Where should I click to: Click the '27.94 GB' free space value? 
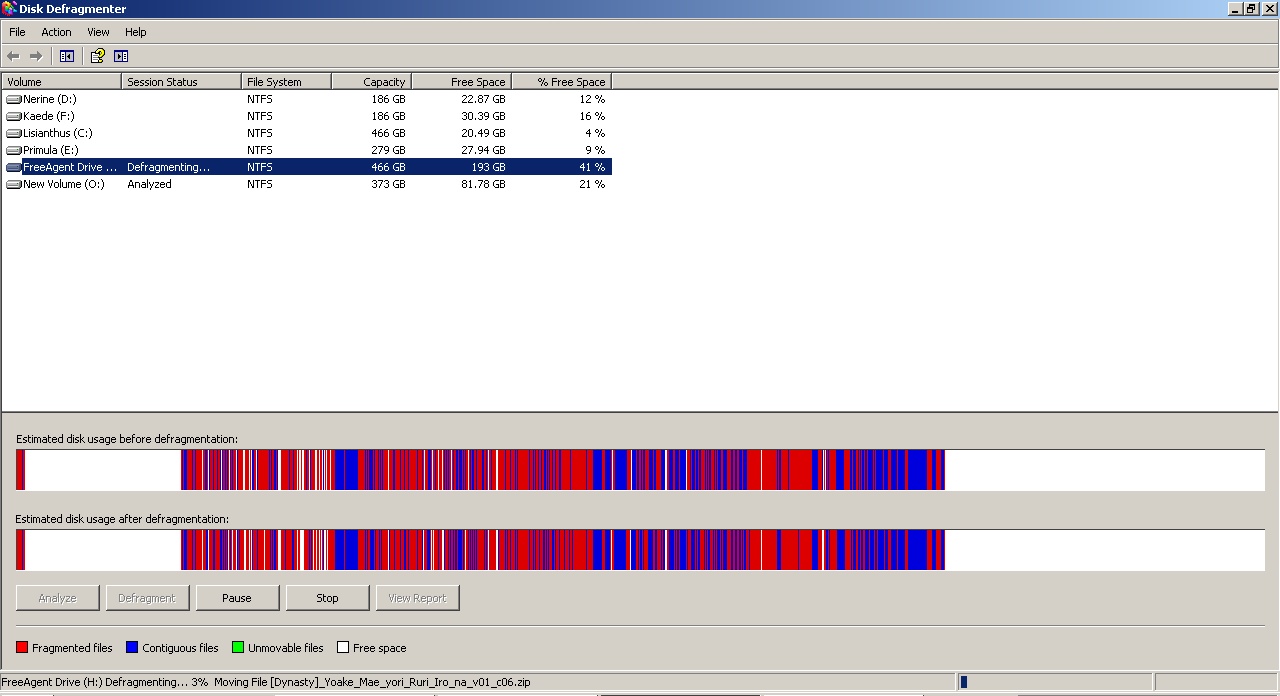coord(484,150)
